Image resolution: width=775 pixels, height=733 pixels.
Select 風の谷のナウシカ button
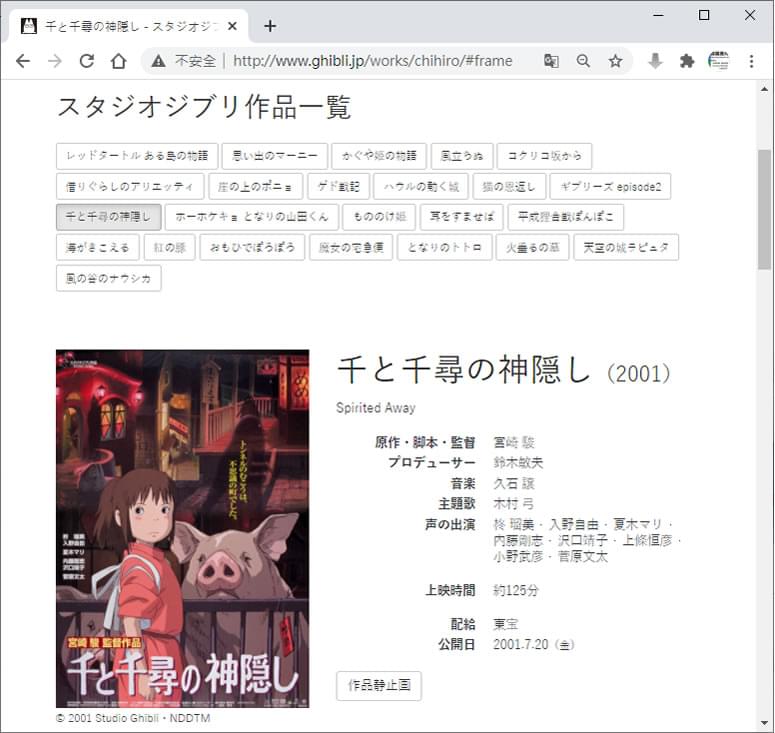[109, 278]
